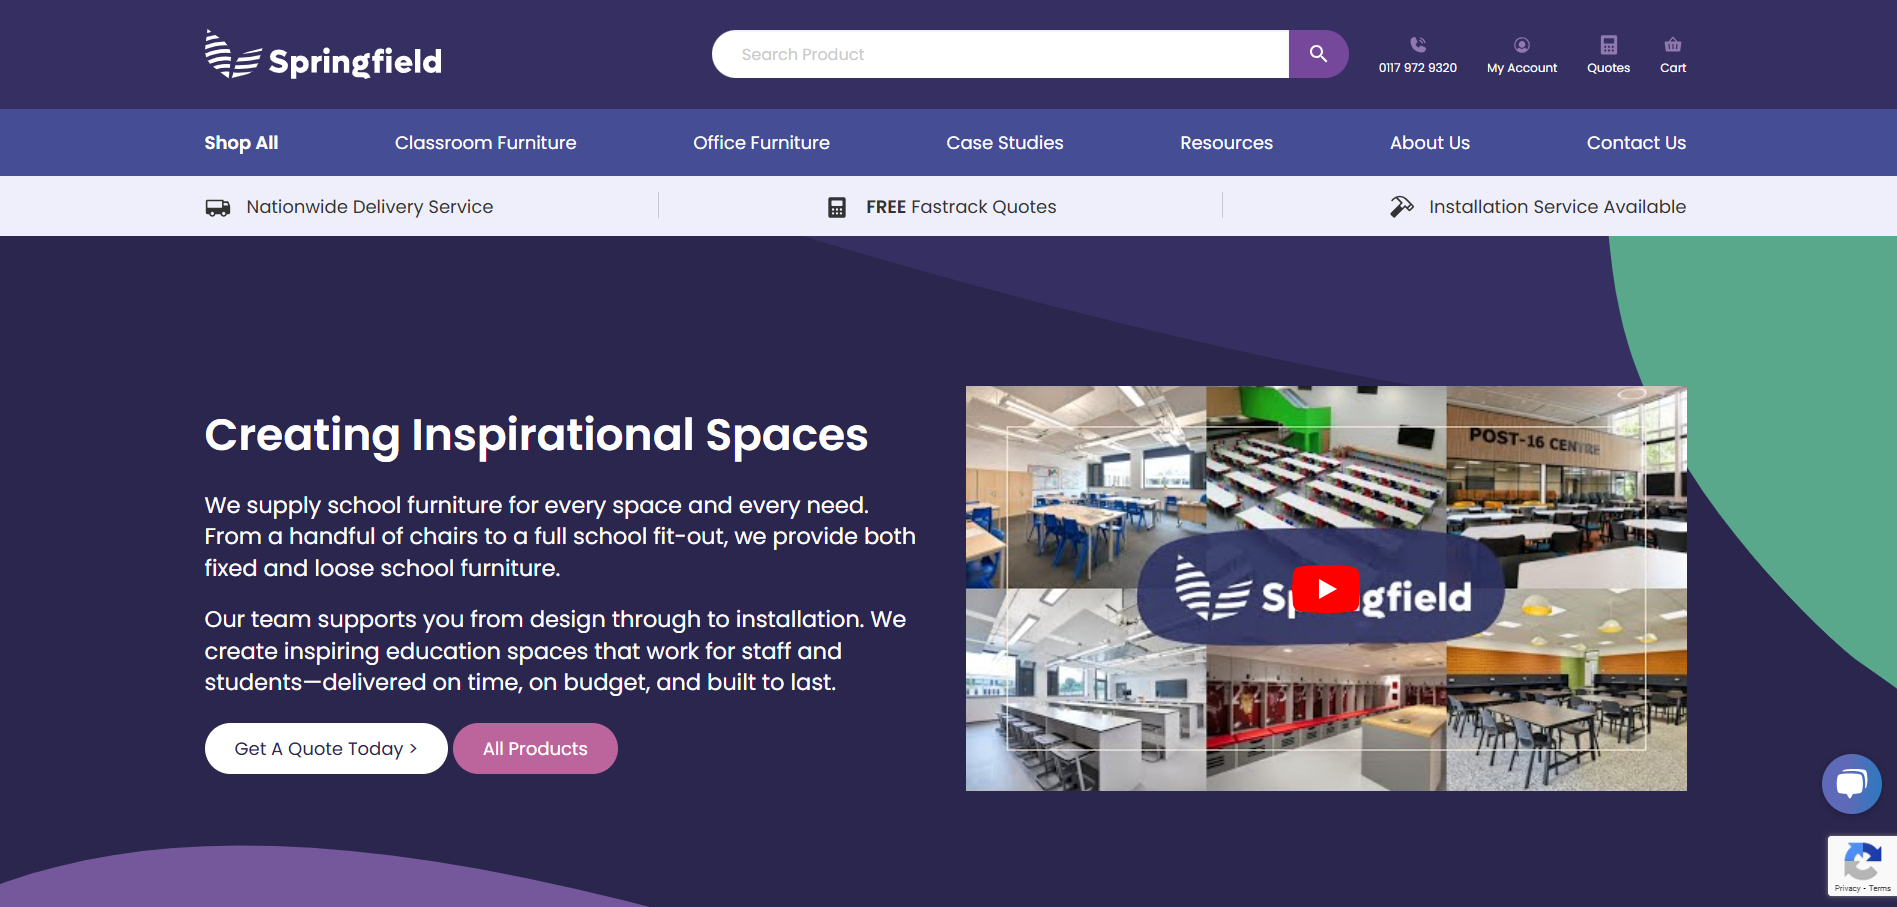Go to Office Furniture menu item
This screenshot has height=907, width=1897.
pos(761,143)
